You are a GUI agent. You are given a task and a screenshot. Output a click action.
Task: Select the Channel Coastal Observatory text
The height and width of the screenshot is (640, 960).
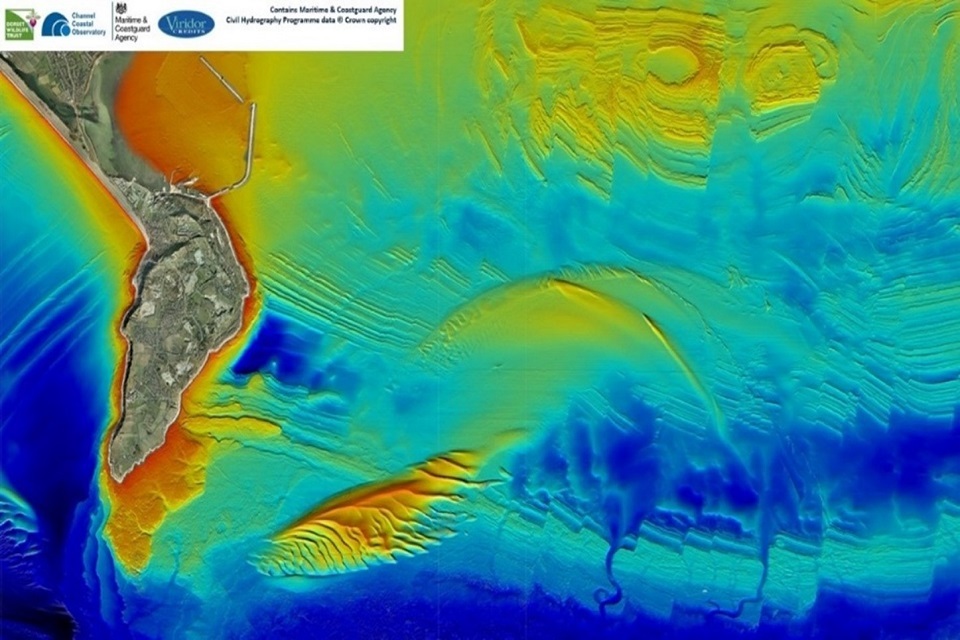coord(88,23)
